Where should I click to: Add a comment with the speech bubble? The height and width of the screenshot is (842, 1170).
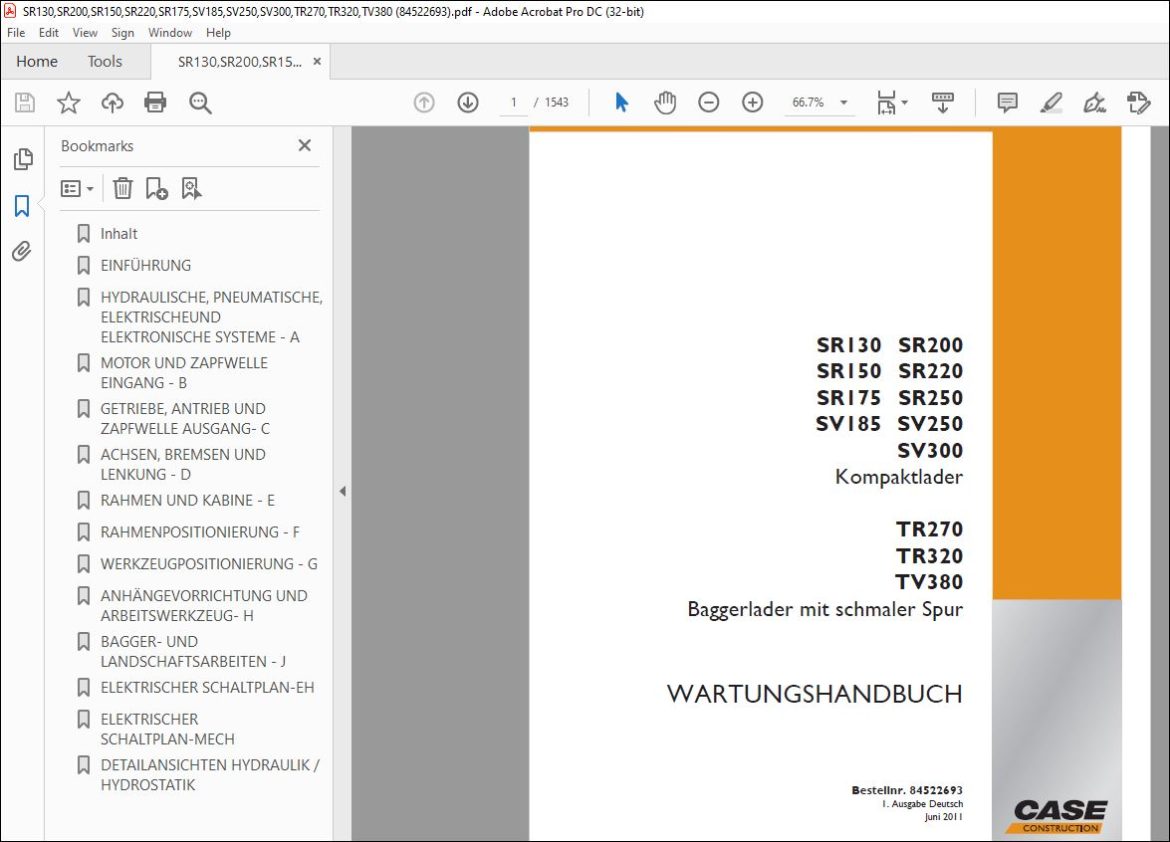click(1007, 102)
